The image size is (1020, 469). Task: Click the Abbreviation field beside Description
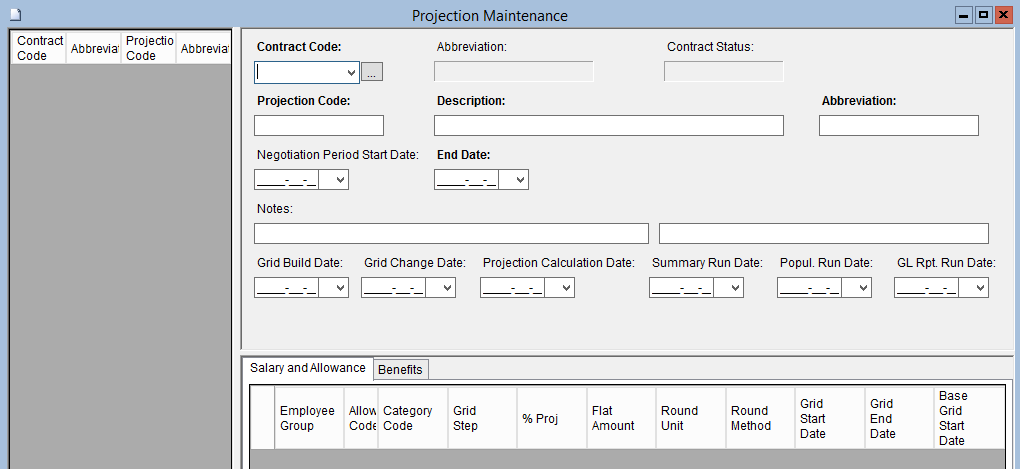898,125
